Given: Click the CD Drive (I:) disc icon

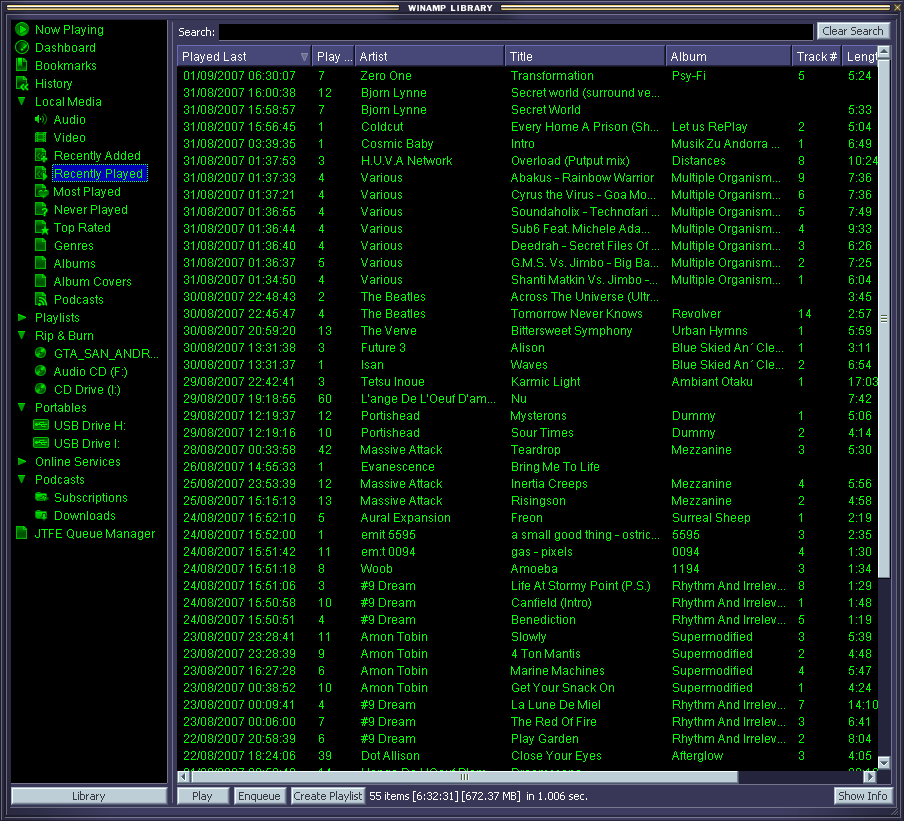Looking at the screenshot, I should click(40, 389).
